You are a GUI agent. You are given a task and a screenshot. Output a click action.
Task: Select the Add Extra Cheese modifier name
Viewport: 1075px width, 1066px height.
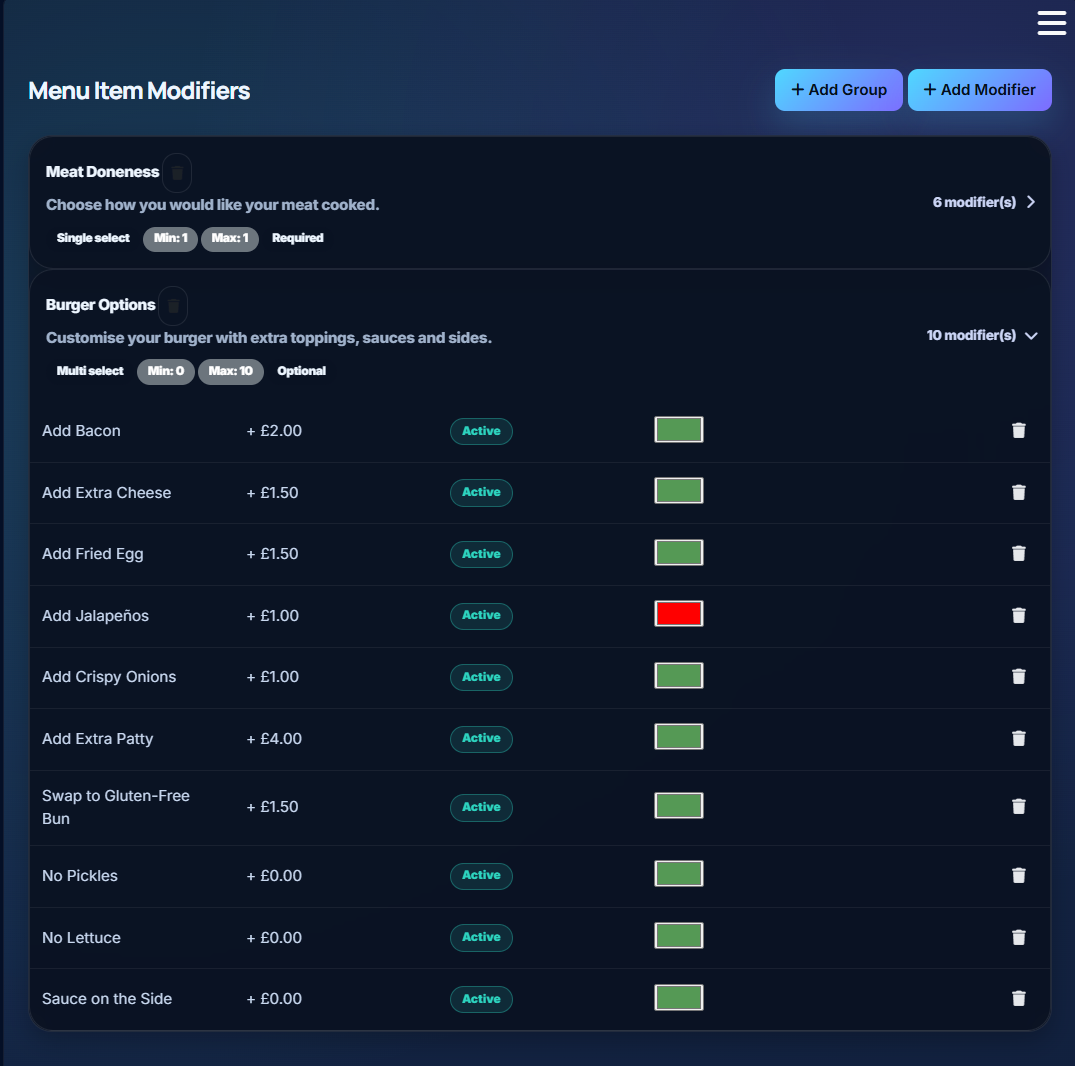tap(106, 492)
